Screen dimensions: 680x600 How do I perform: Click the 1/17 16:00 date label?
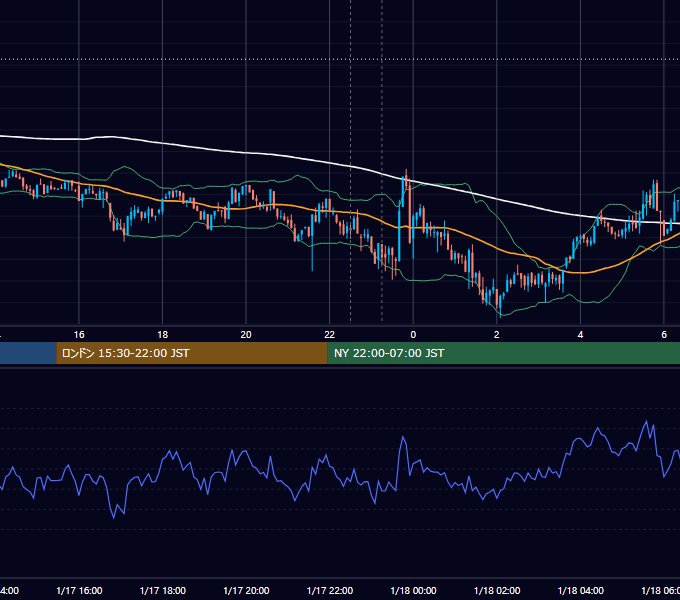[79, 590]
